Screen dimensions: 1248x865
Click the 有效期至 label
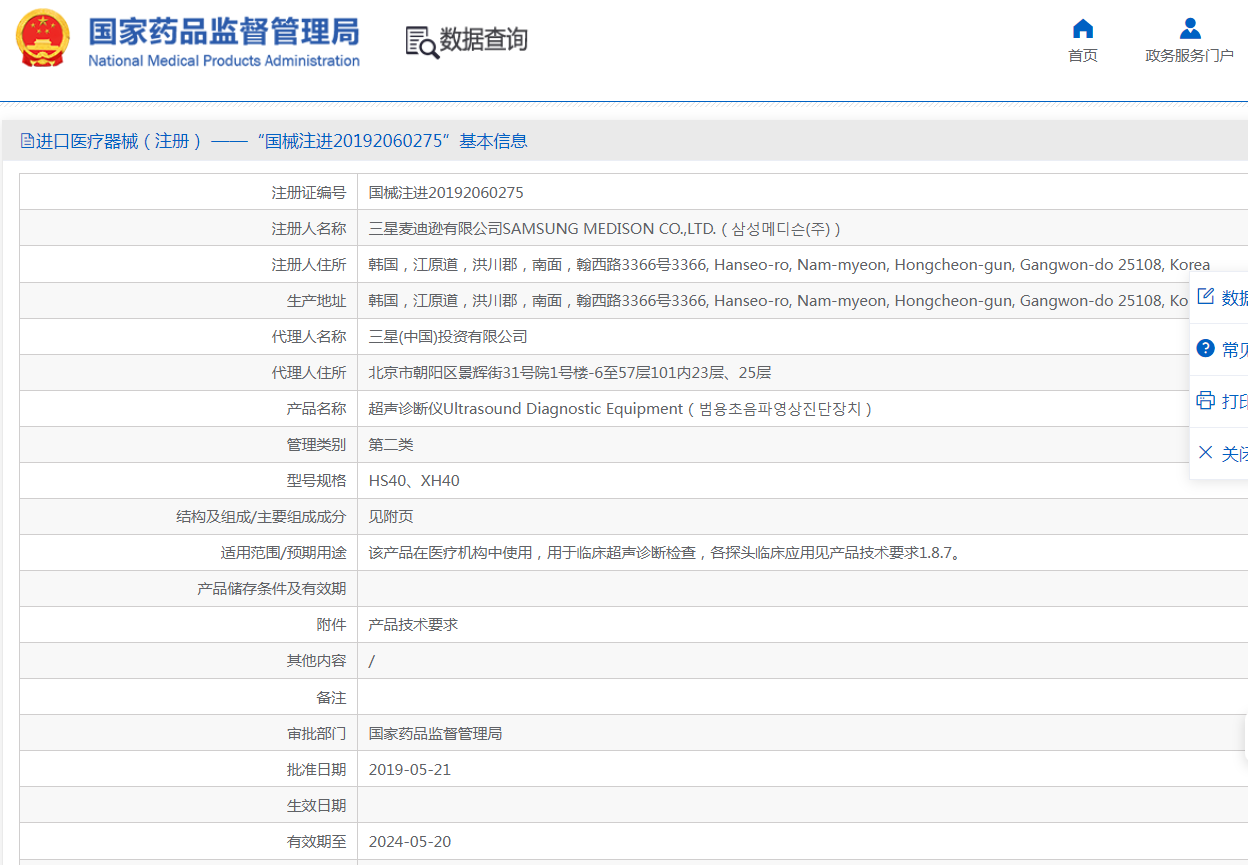tap(316, 842)
